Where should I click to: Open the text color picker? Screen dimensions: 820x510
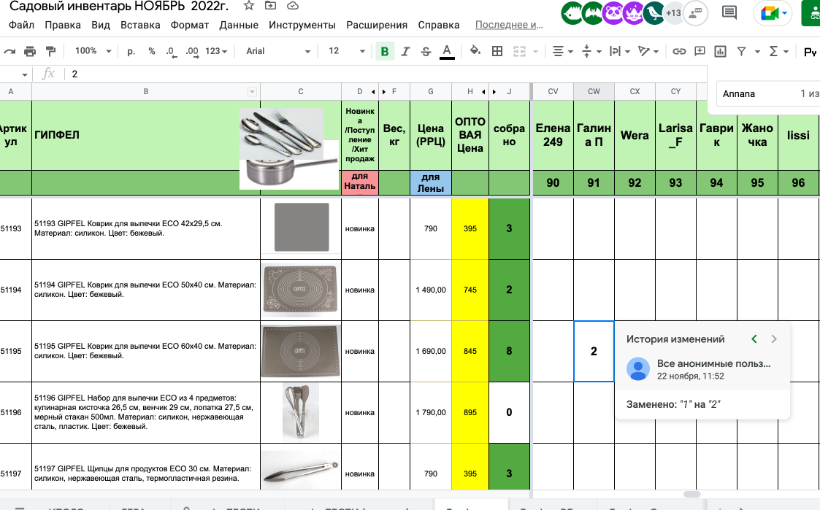point(447,51)
